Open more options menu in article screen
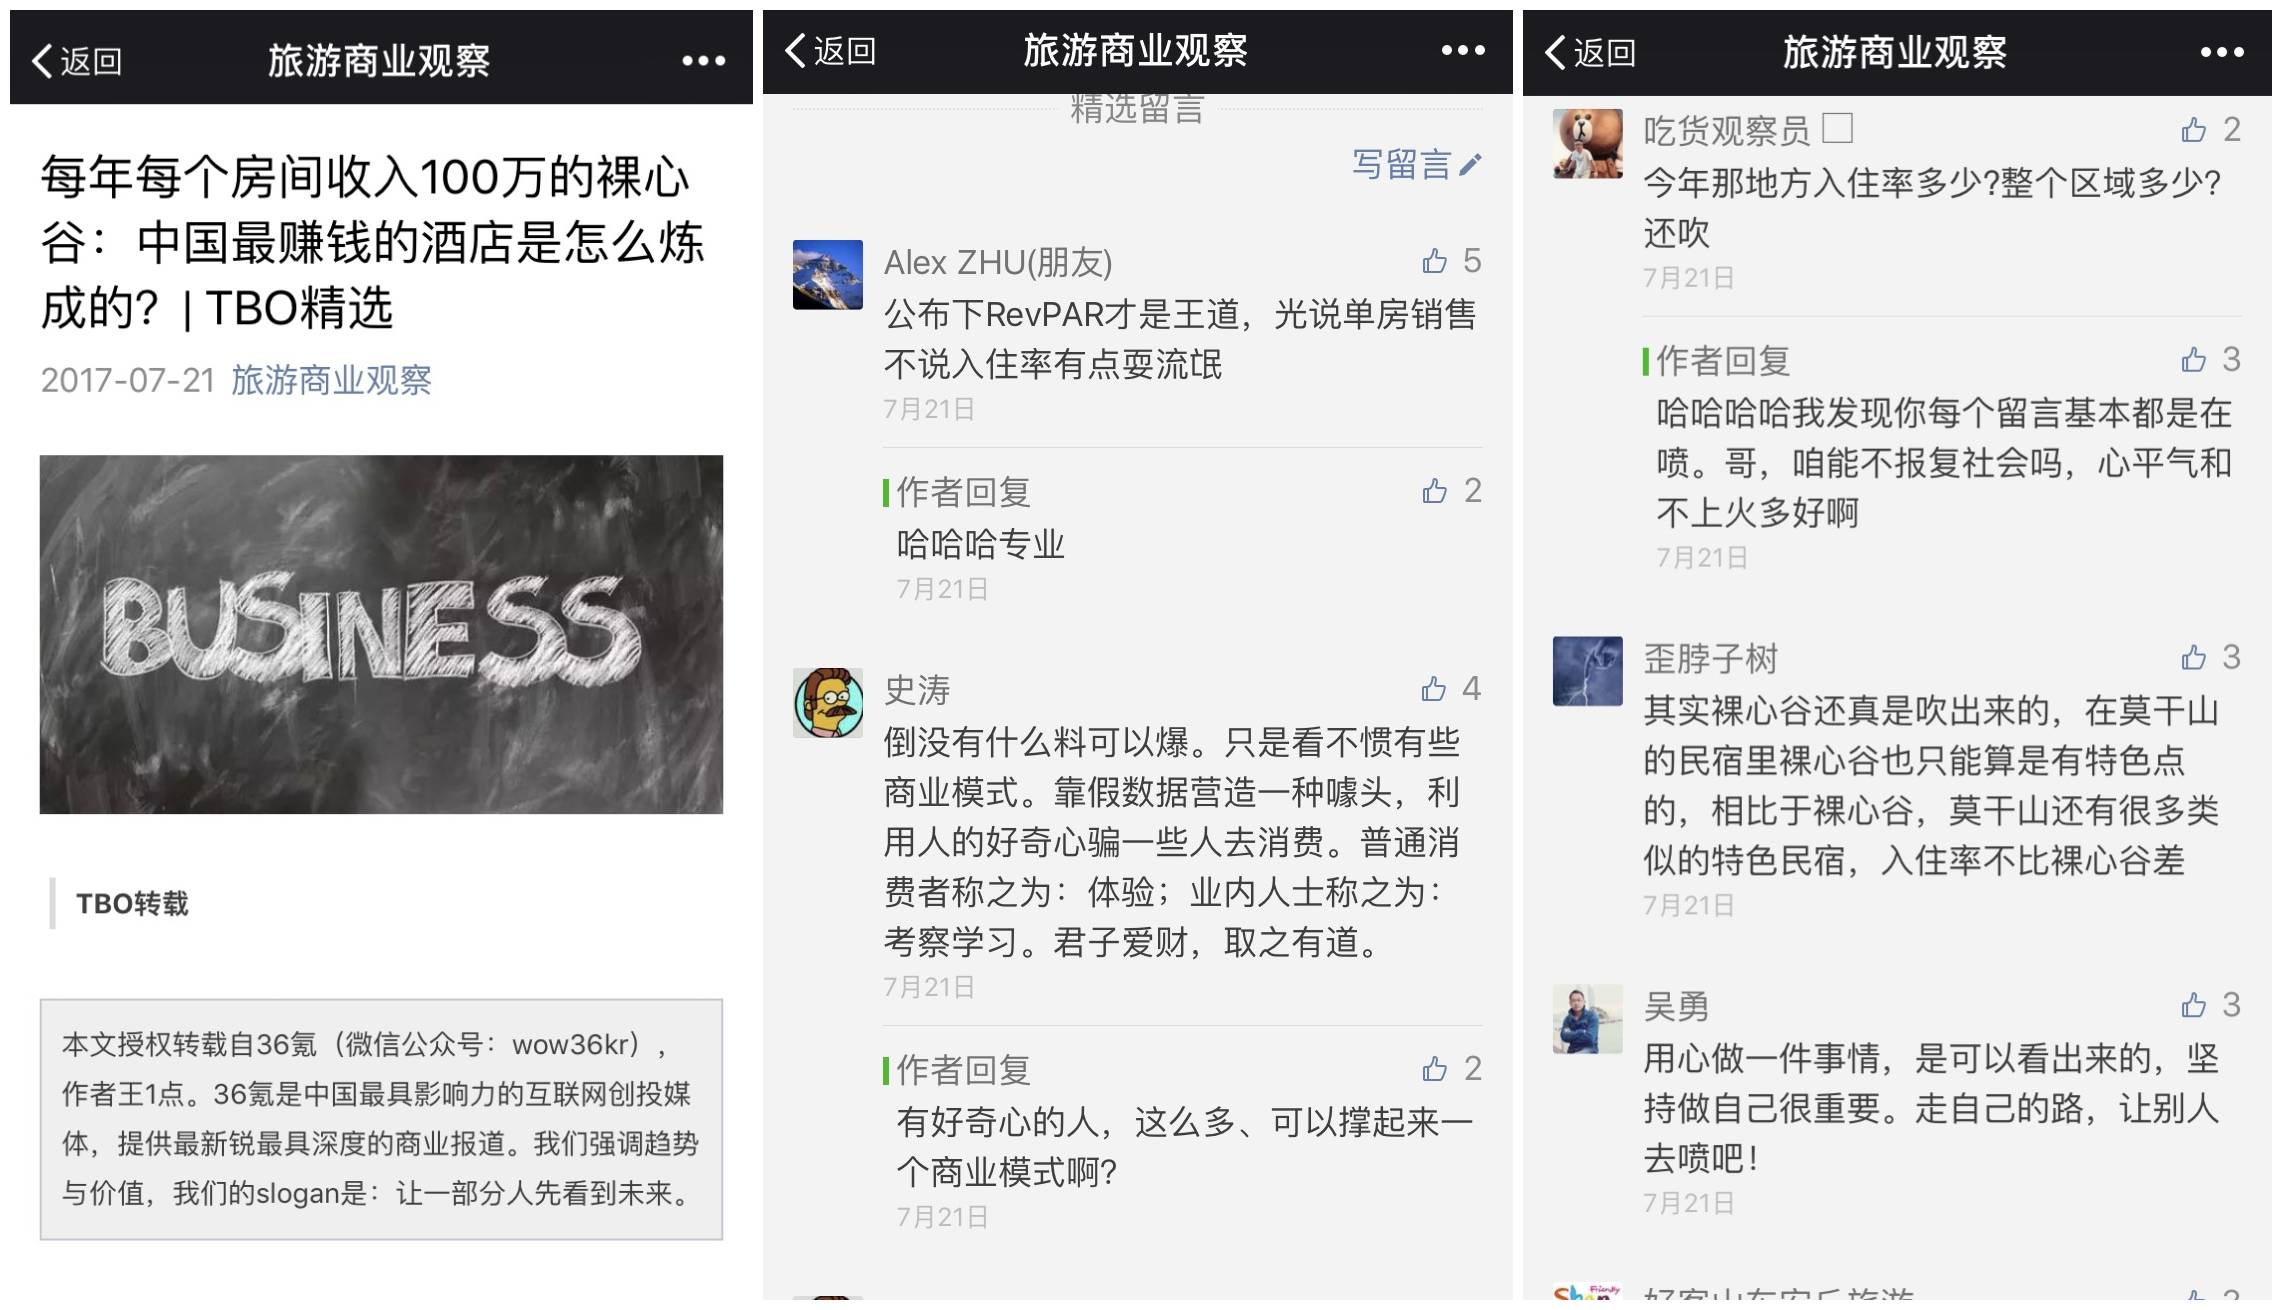Viewport: 2282px width, 1310px height. point(703,61)
